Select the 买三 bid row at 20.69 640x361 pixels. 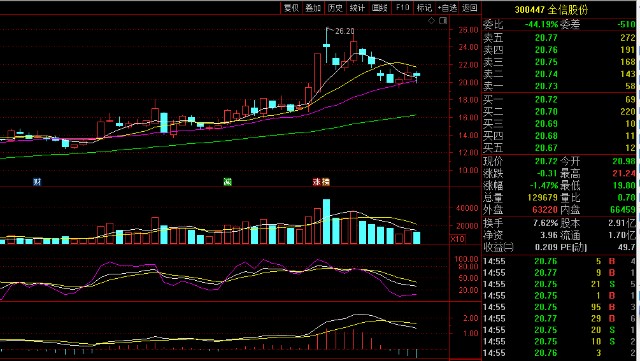click(x=559, y=124)
